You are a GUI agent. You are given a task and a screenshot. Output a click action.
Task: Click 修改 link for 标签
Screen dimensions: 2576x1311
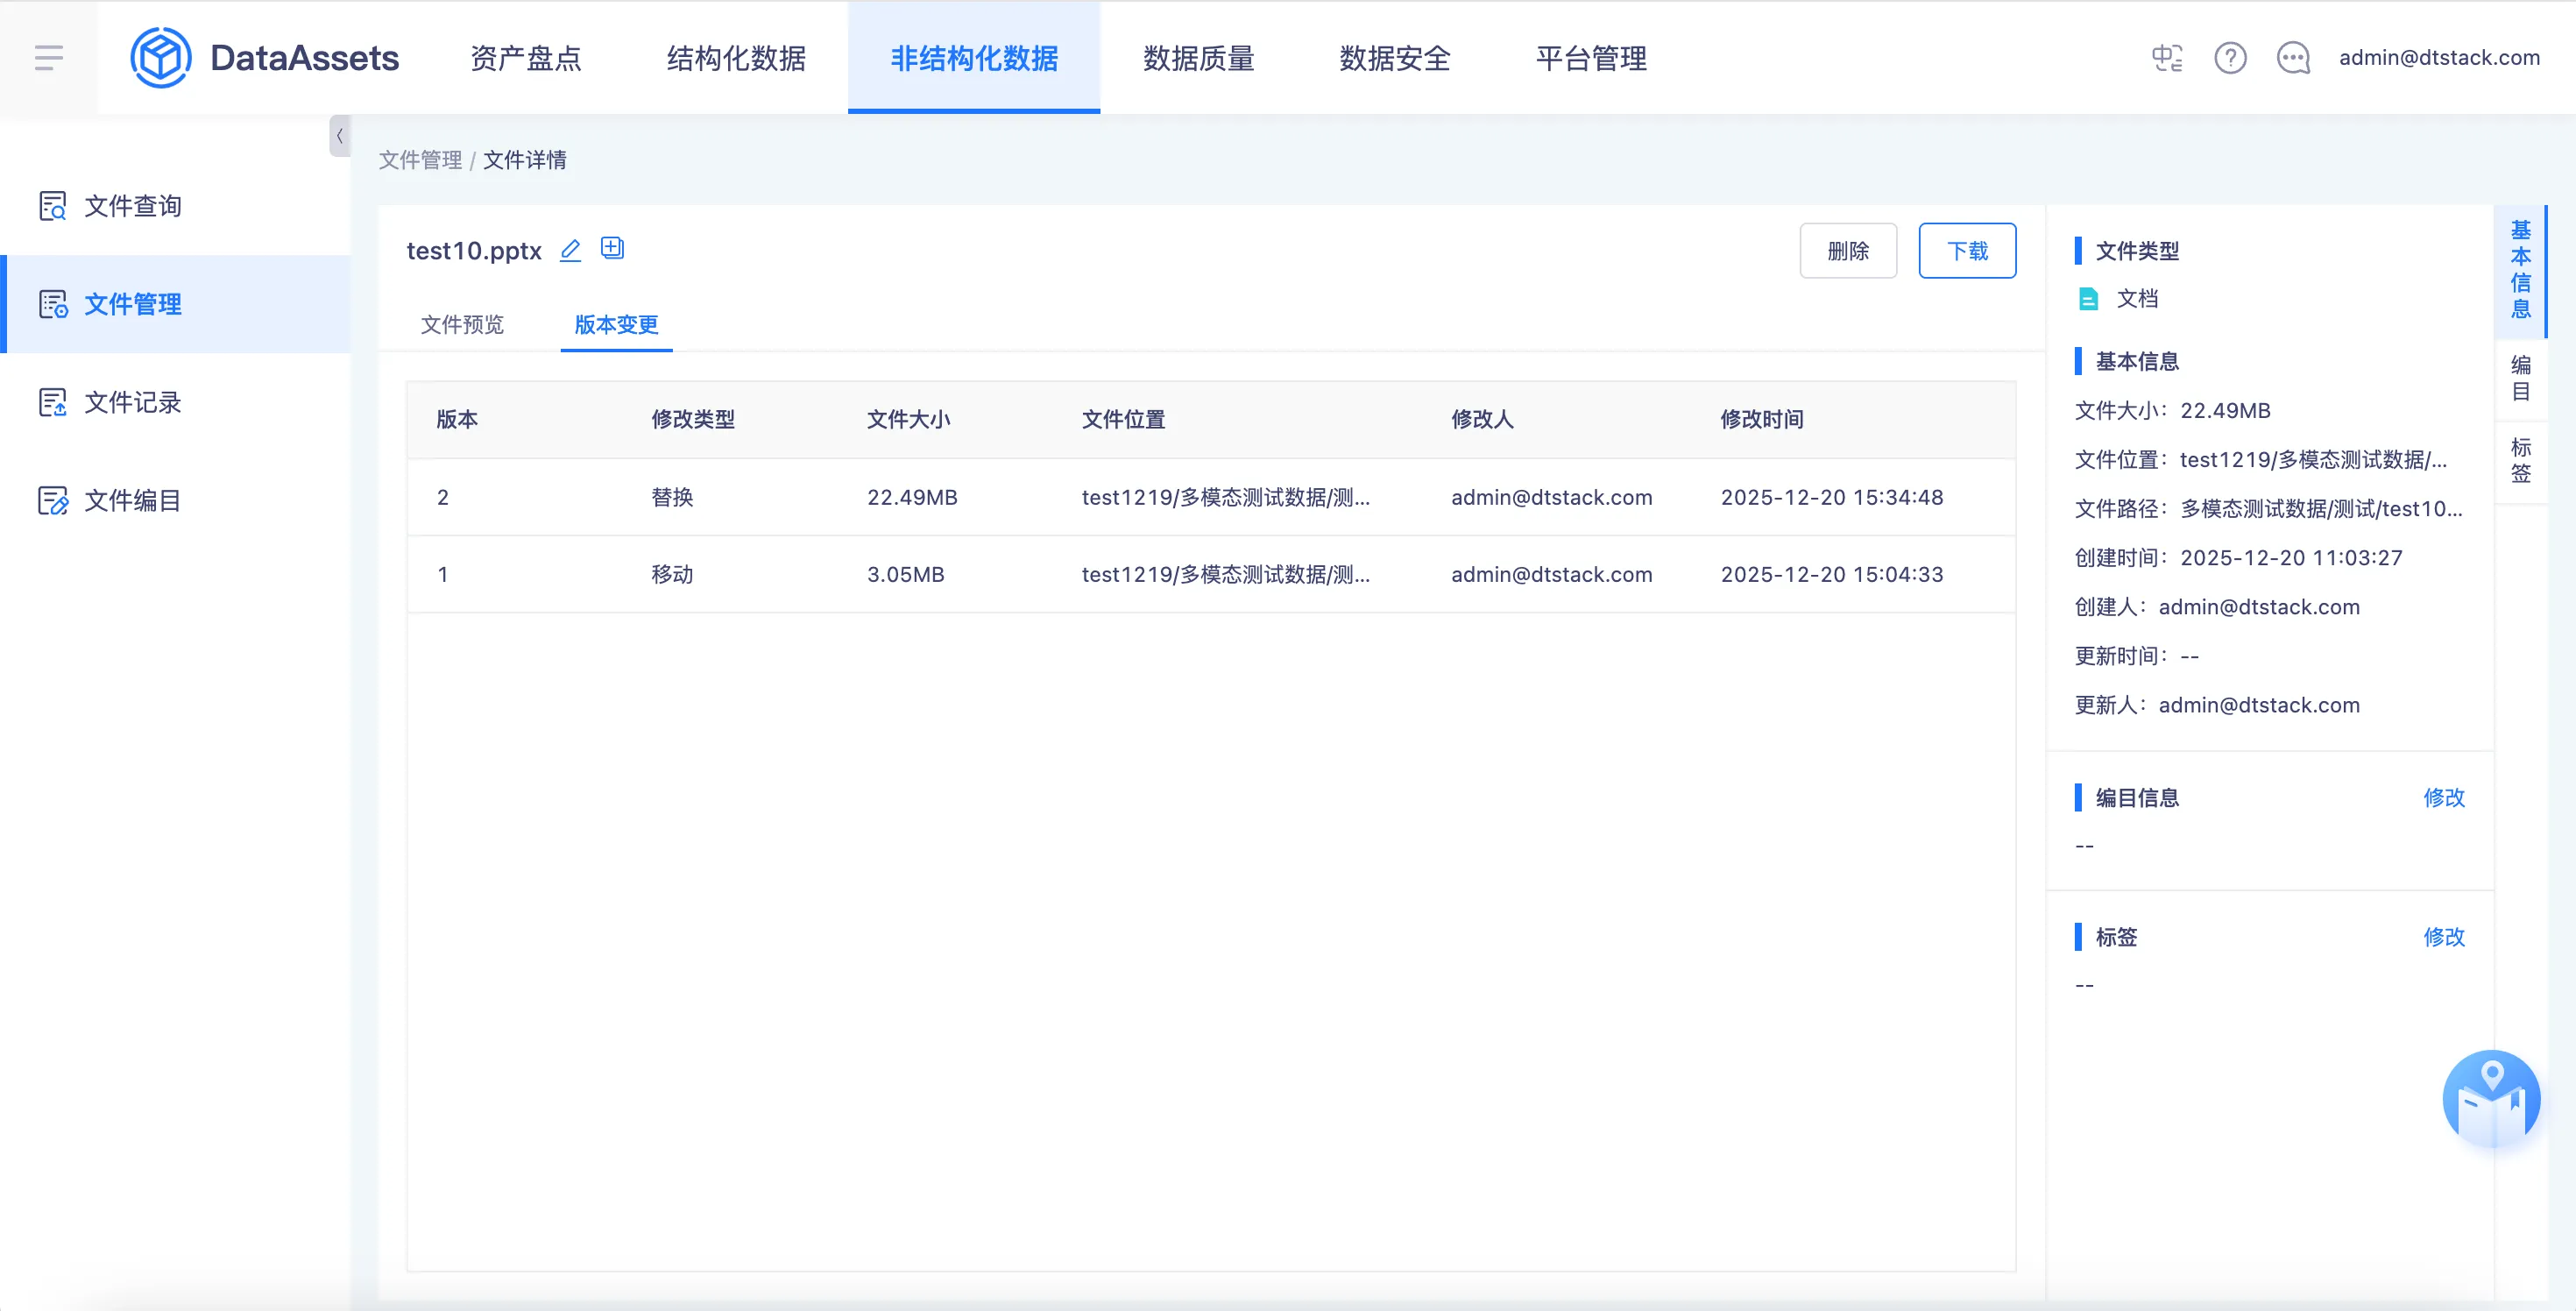2443,936
